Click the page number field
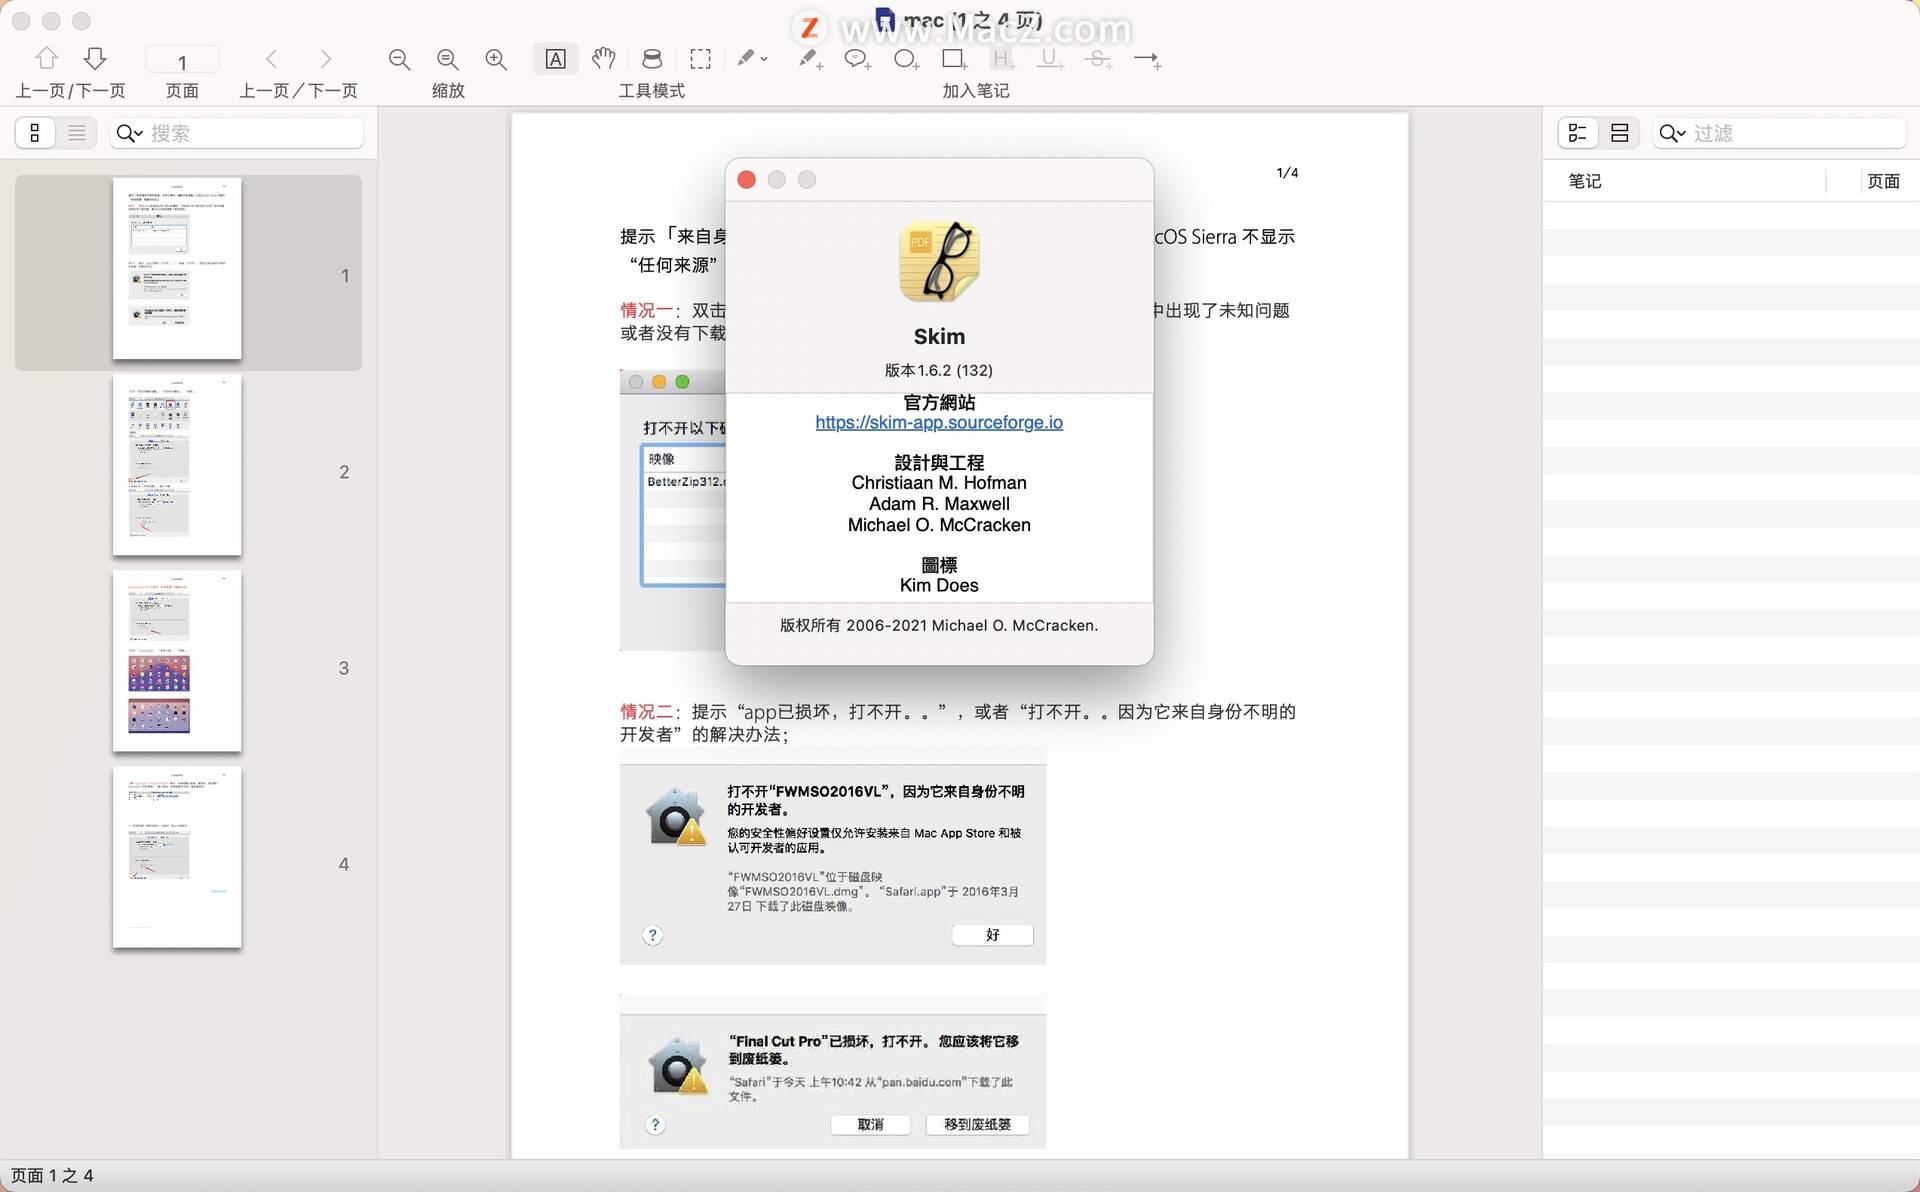Image resolution: width=1920 pixels, height=1192 pixels. click(182, 62)
